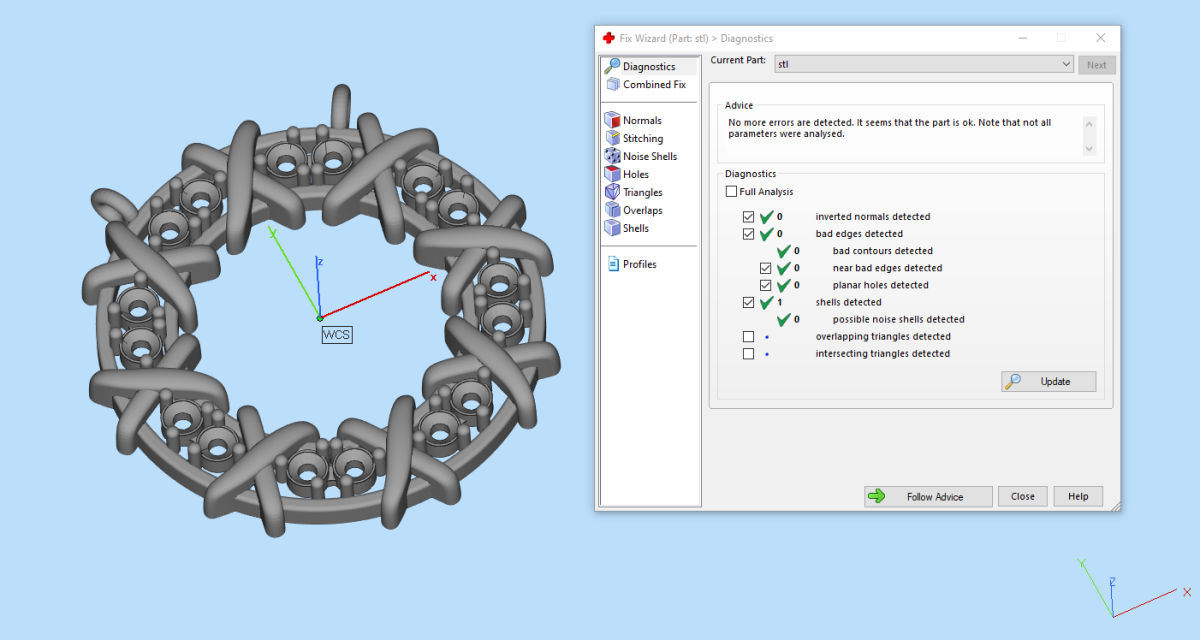1200x640 pixels.
Task: Open the Shells icon in sidebar
Action: point(613,228)
